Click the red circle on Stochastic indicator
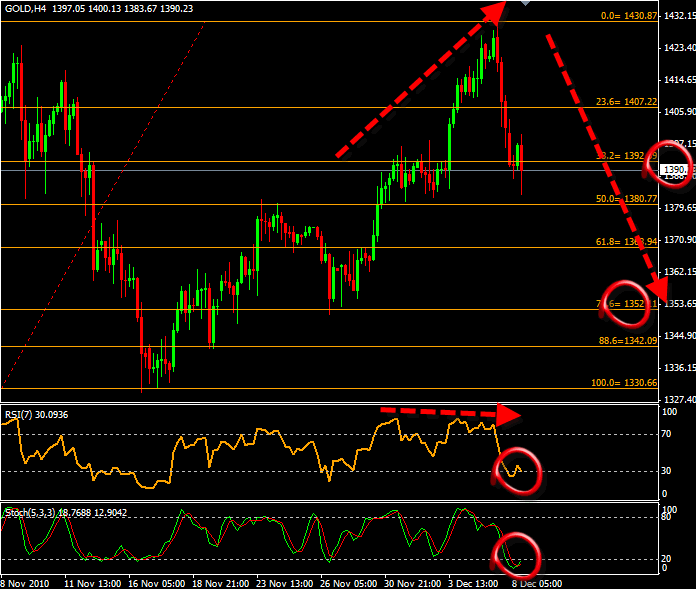This screenshot has height=589, width=696. (x=516, y=555)
